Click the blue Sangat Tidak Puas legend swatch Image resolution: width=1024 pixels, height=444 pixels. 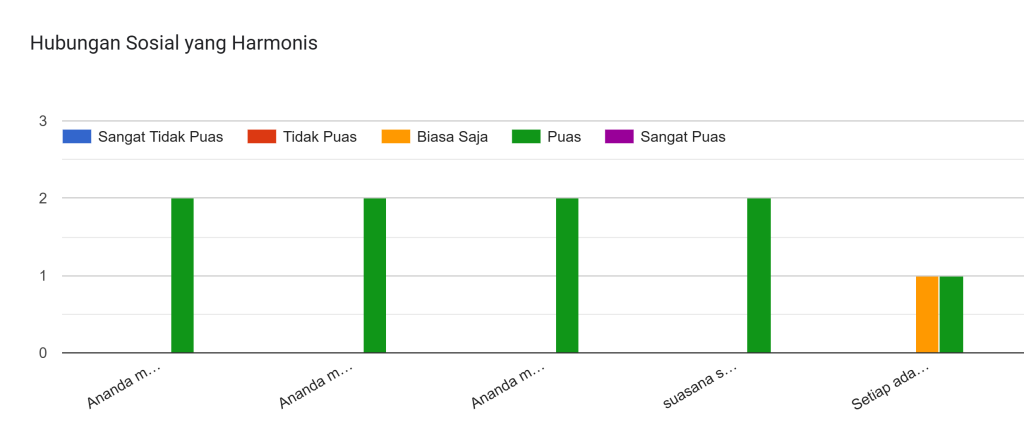(76, 137)
